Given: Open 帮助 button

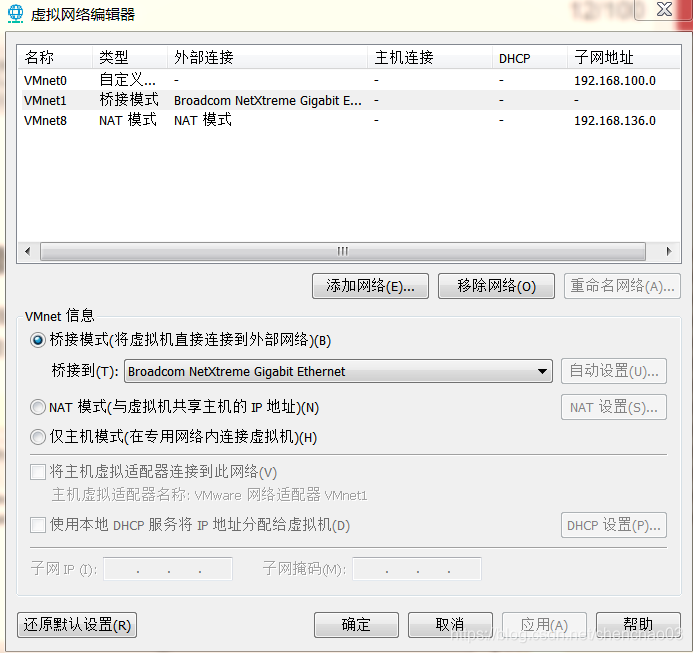Looking at the screenshot, I should (638, 625).
